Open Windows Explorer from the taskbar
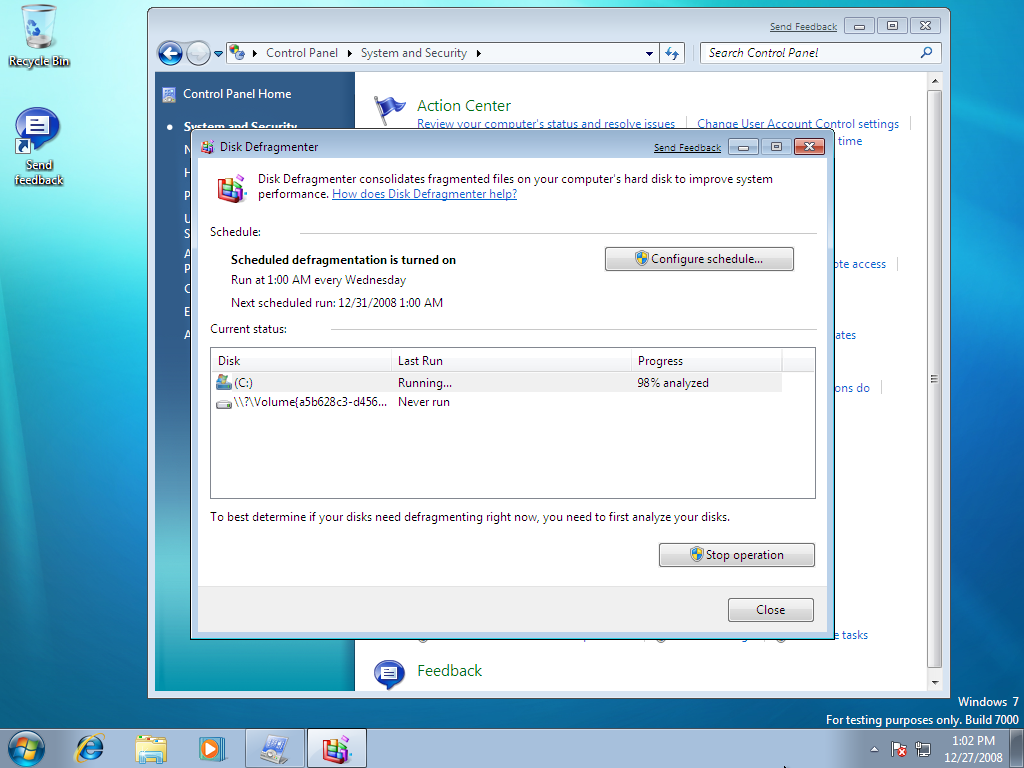1024x768 pixels. pyautogui.click(x=151, y=748)
